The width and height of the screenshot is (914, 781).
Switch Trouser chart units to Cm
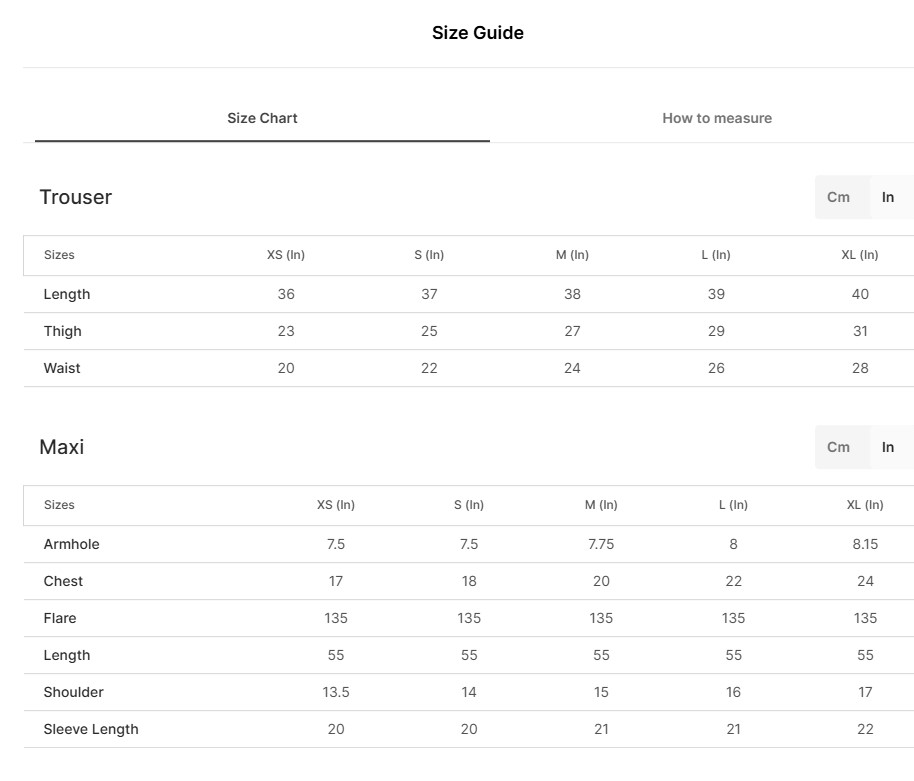[x=838, y=197]
